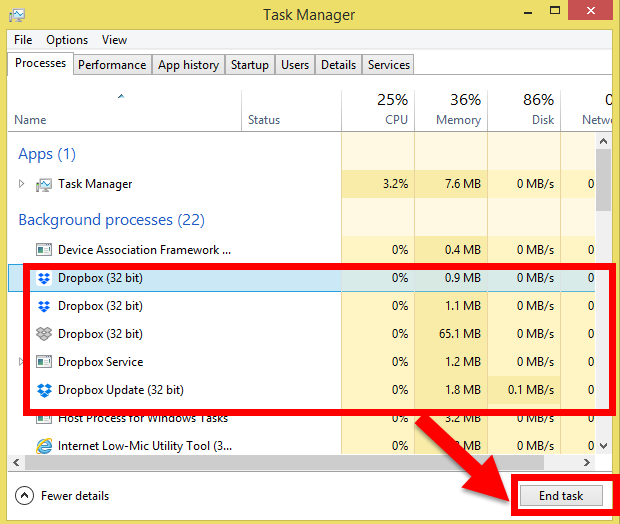Viewport: 620px width, 524px height.
Task: Sort by the Name column header
Action: [x=124, y=111]
